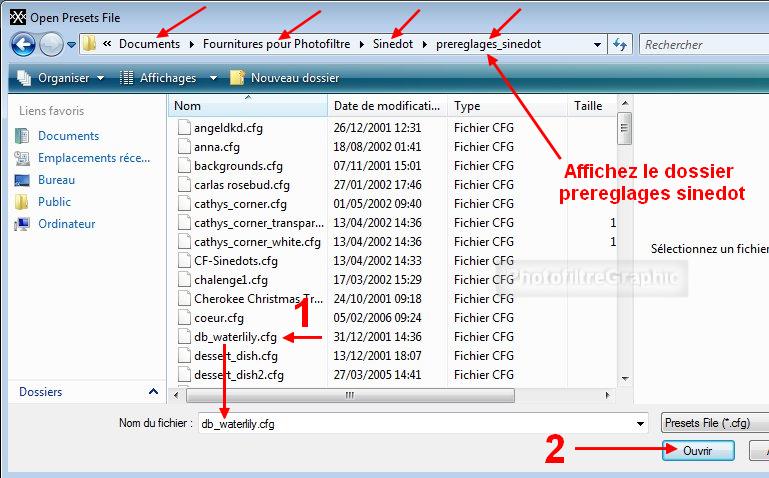769x478 pixels.
Task: Click the Back navigation arrow button
Action: (23, 44)
